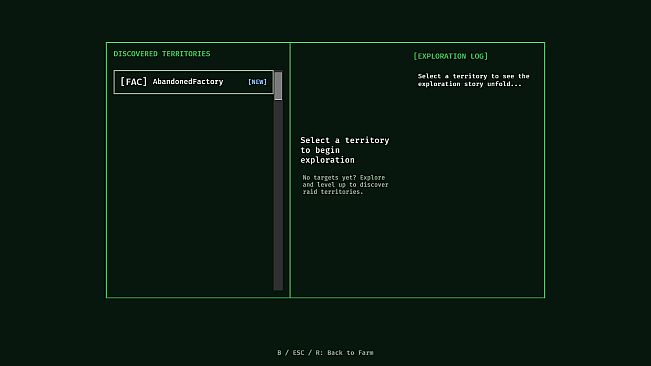Click the 'Back to Farm' hint

[326, 353]
